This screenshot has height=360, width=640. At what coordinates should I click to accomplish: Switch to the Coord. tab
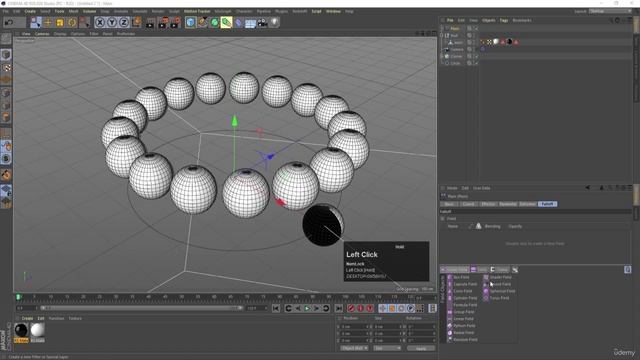pyautogui.click(x=468, y=204)
